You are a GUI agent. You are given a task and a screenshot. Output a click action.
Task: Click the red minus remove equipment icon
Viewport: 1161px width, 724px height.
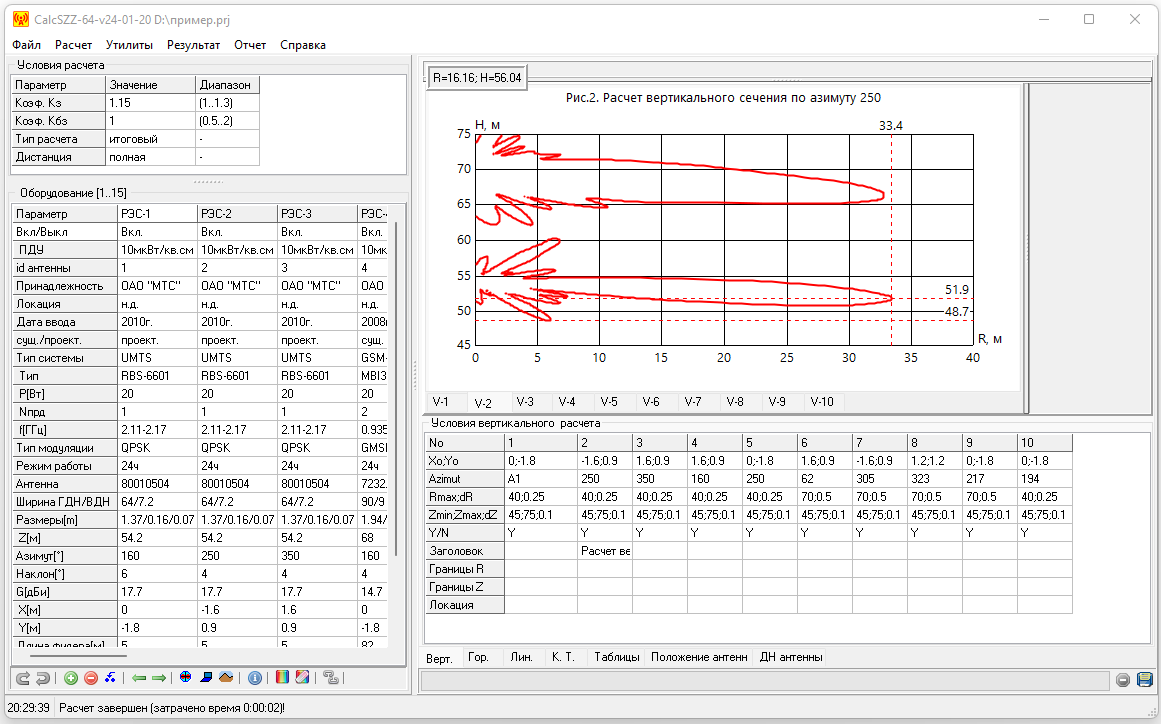coord(91,678)
